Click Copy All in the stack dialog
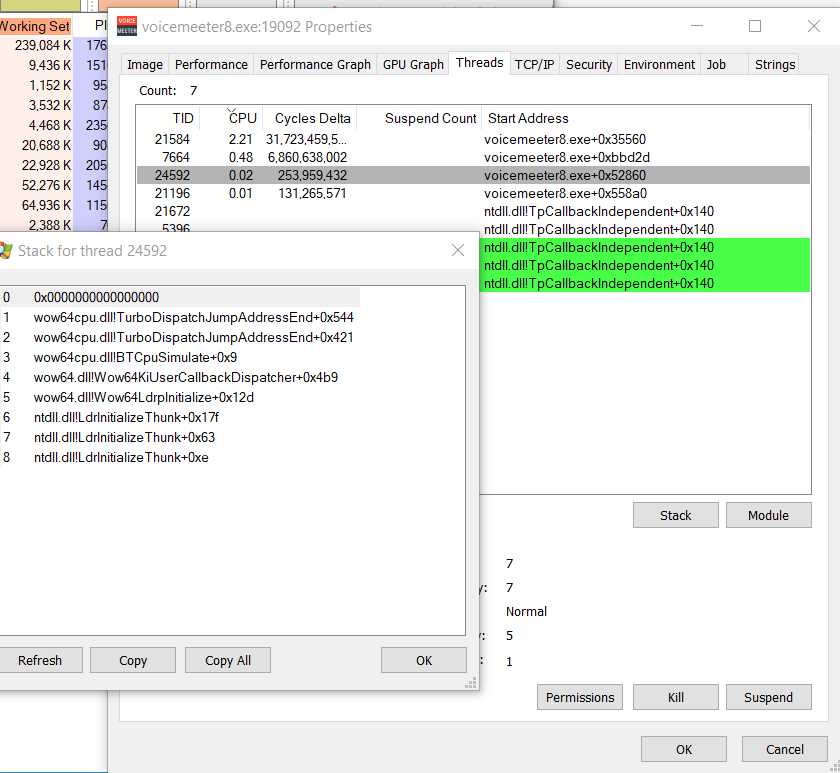 [227, 660]
